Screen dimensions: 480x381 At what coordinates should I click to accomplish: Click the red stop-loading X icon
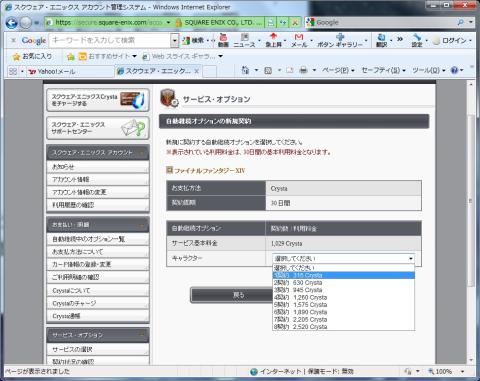(295, 22)
